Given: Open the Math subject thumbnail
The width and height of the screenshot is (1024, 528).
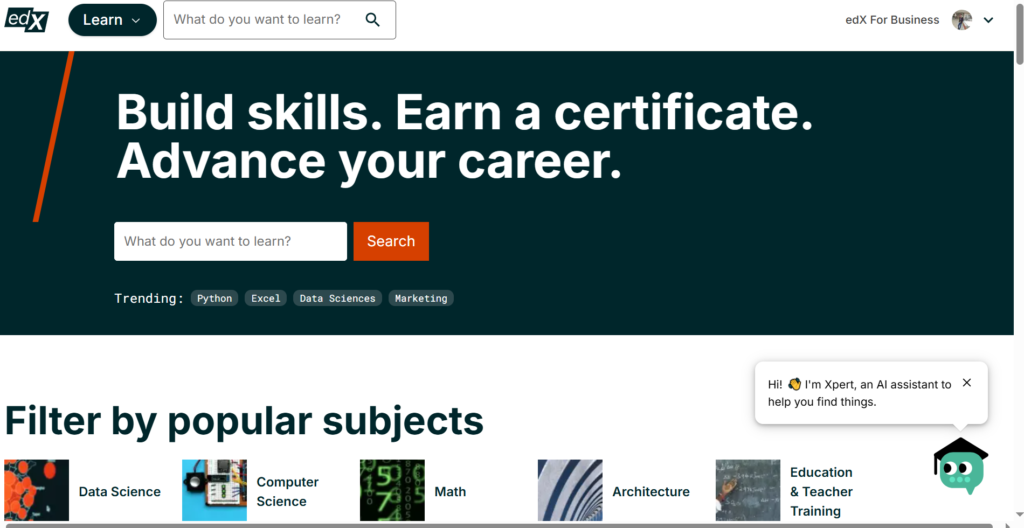Looking at the screenshot, I should pos(392,490).
